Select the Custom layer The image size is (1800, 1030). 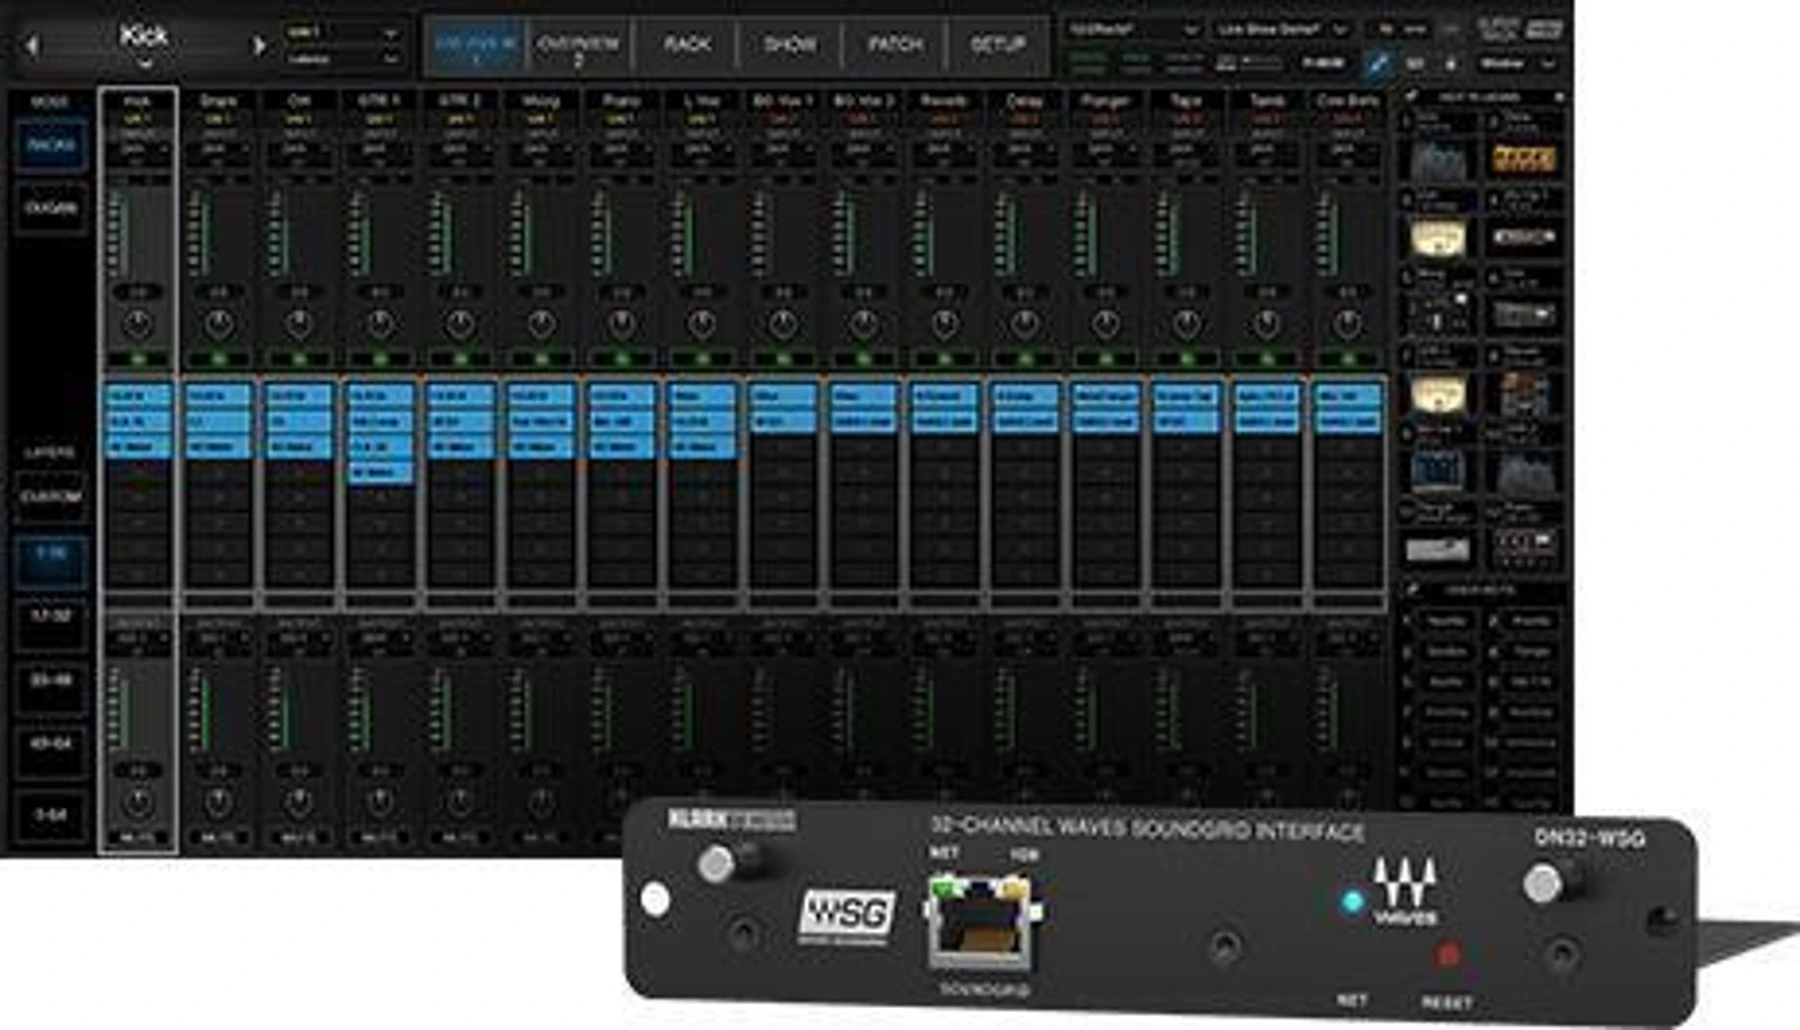coord(51,497)
